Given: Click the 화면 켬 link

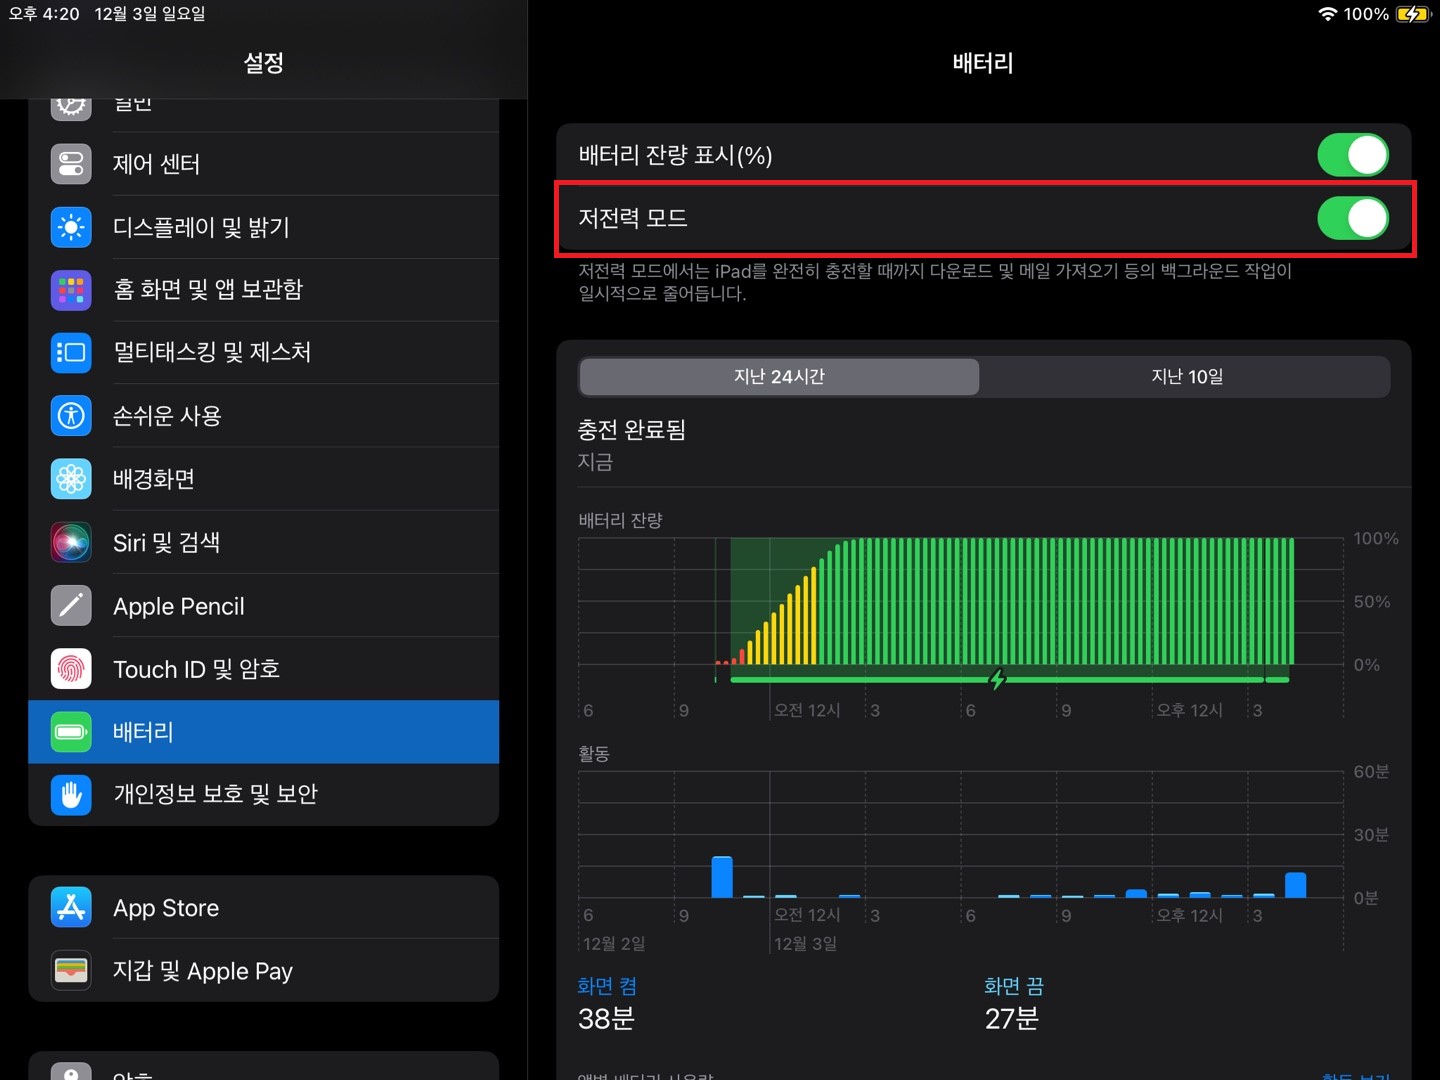Looking at the screenshot, I should (607, 986).
